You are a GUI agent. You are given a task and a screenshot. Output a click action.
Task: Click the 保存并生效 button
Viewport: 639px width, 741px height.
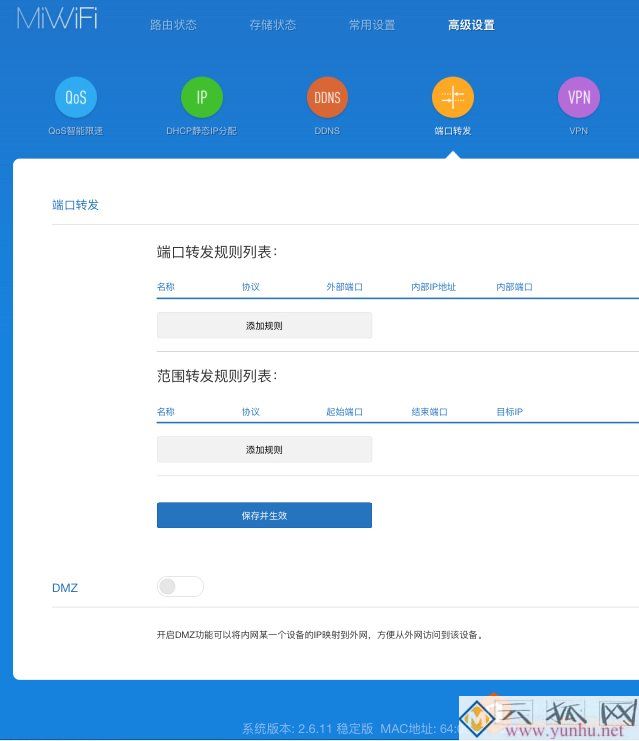click(x=264, y=515)
